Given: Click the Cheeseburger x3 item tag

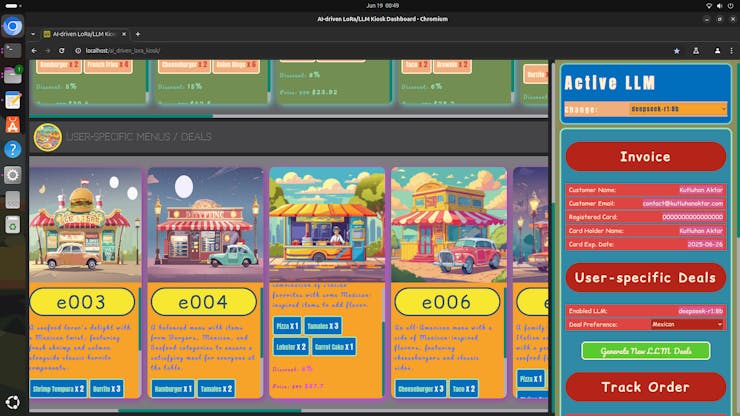Looking at the screenshot, I should coord(420,389).
